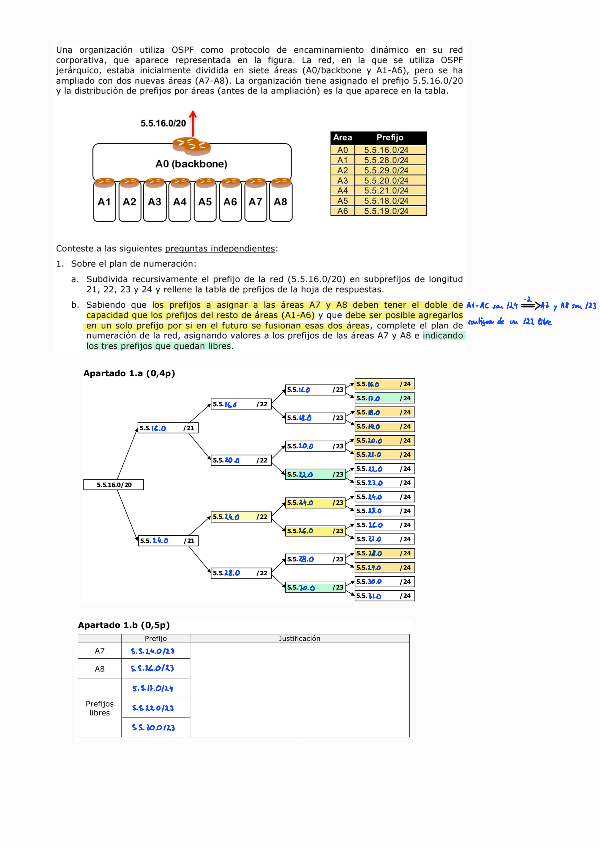Click the empty Justificación cell
The width and height of the screenshot is (600, 848).
tap(300, 690)
